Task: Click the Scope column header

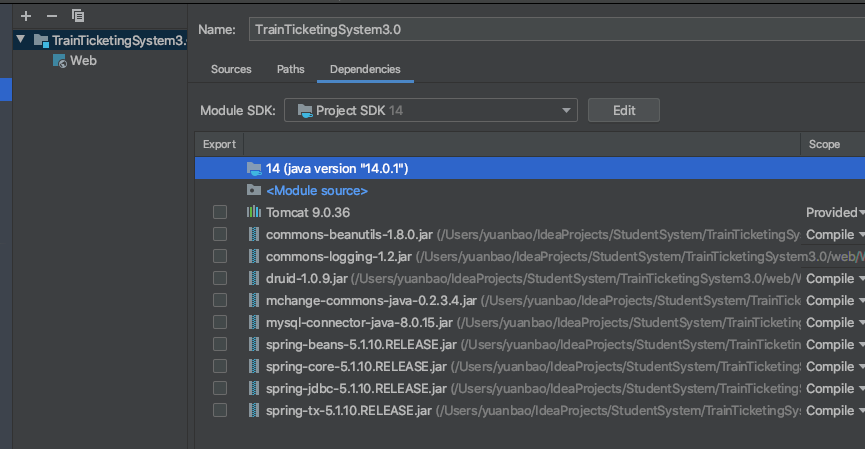Action: (x=832, y=145)
